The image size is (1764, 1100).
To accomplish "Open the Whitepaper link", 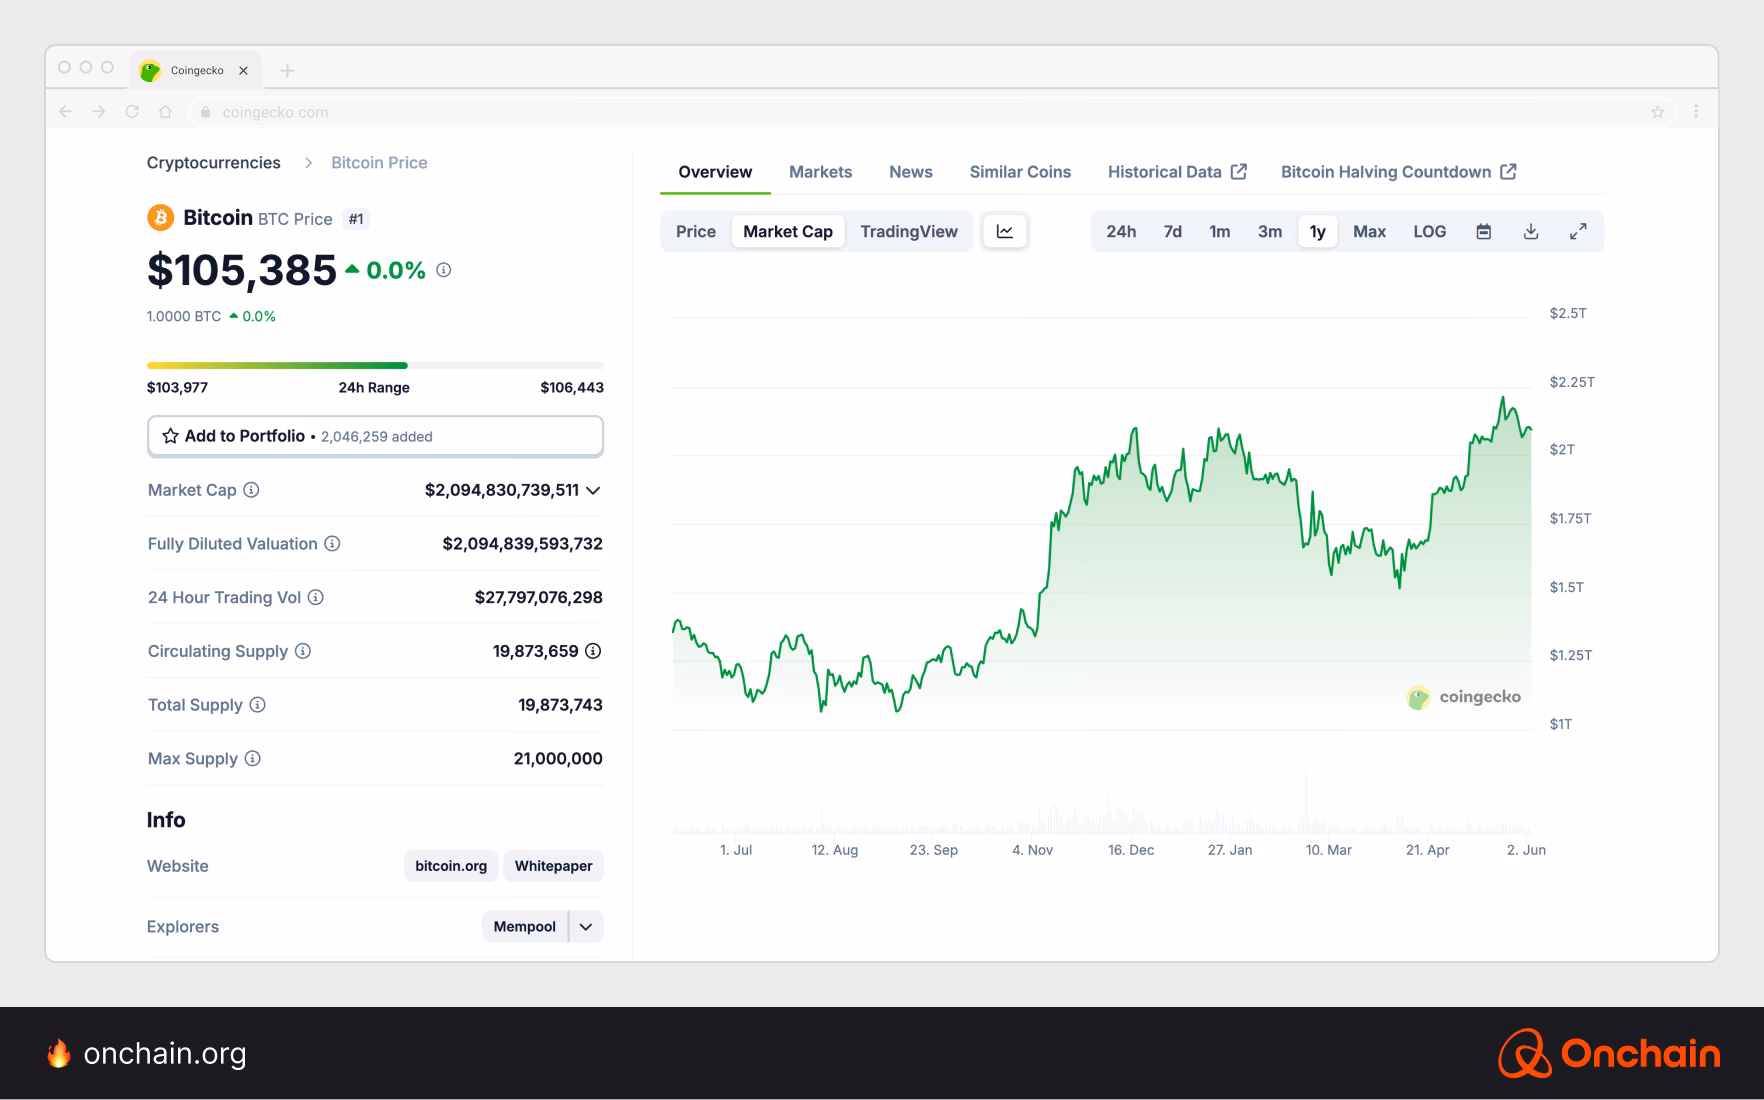I will 553,865.
